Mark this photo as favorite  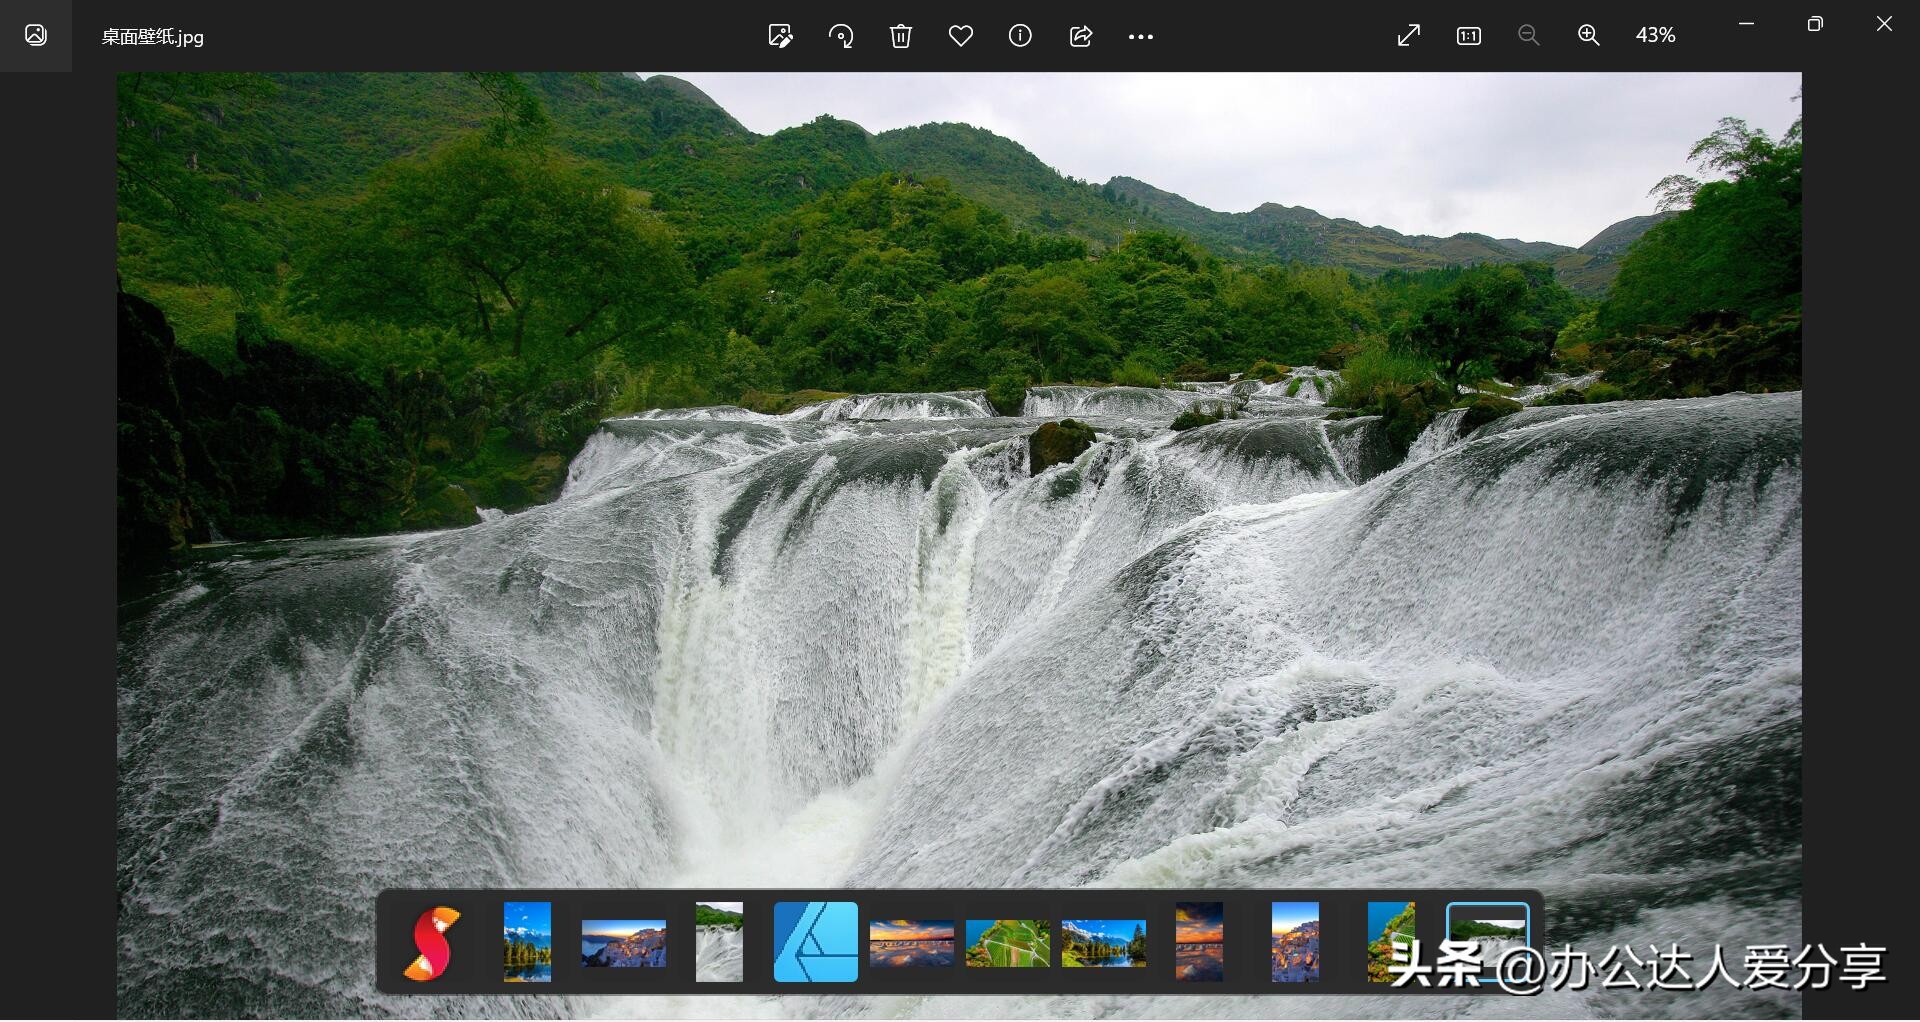click(960, 36)
